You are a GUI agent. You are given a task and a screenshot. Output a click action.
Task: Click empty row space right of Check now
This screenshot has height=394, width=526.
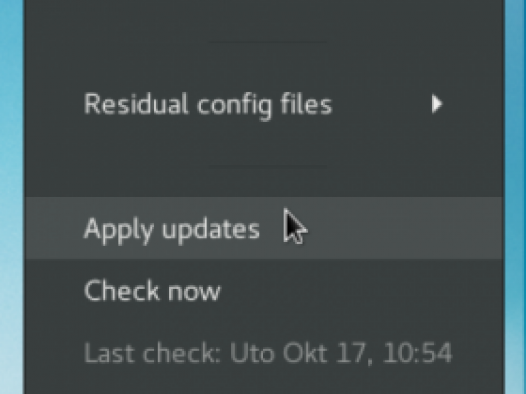point(362,290)
